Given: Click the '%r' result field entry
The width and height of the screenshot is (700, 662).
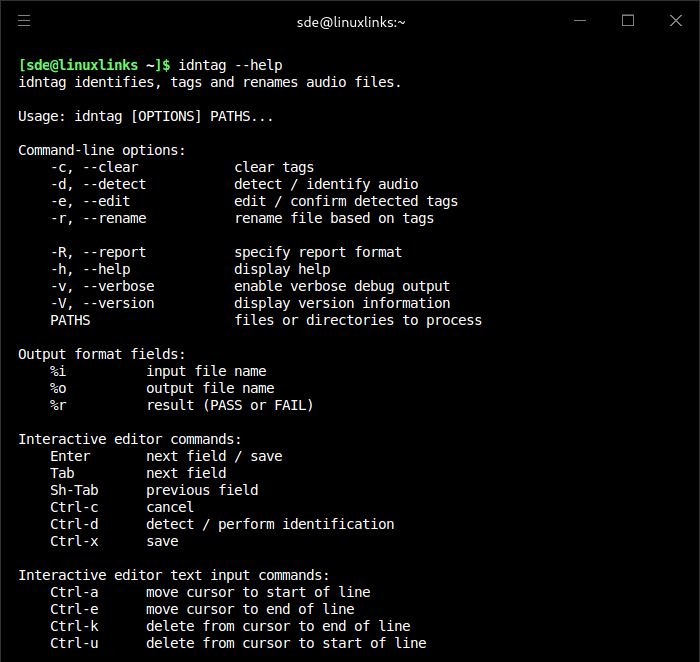Looking at the screenshot, I should pos(58,405).
